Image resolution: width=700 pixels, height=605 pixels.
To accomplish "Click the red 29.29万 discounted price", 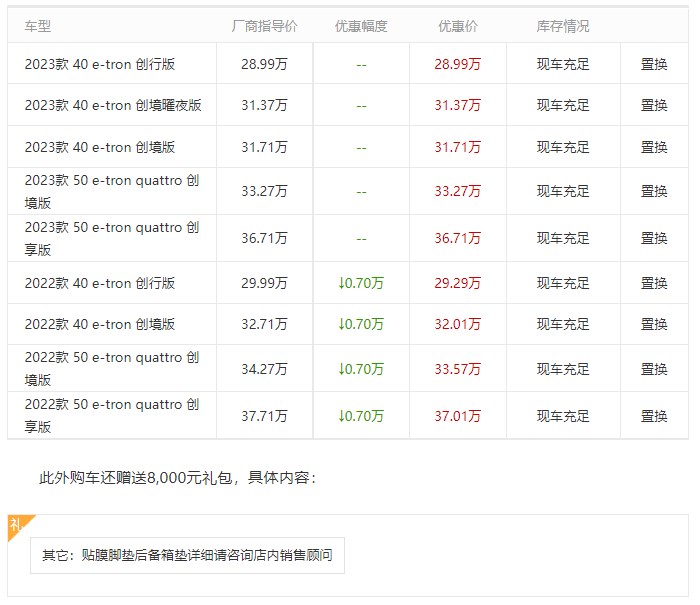I will click(458, 283).
